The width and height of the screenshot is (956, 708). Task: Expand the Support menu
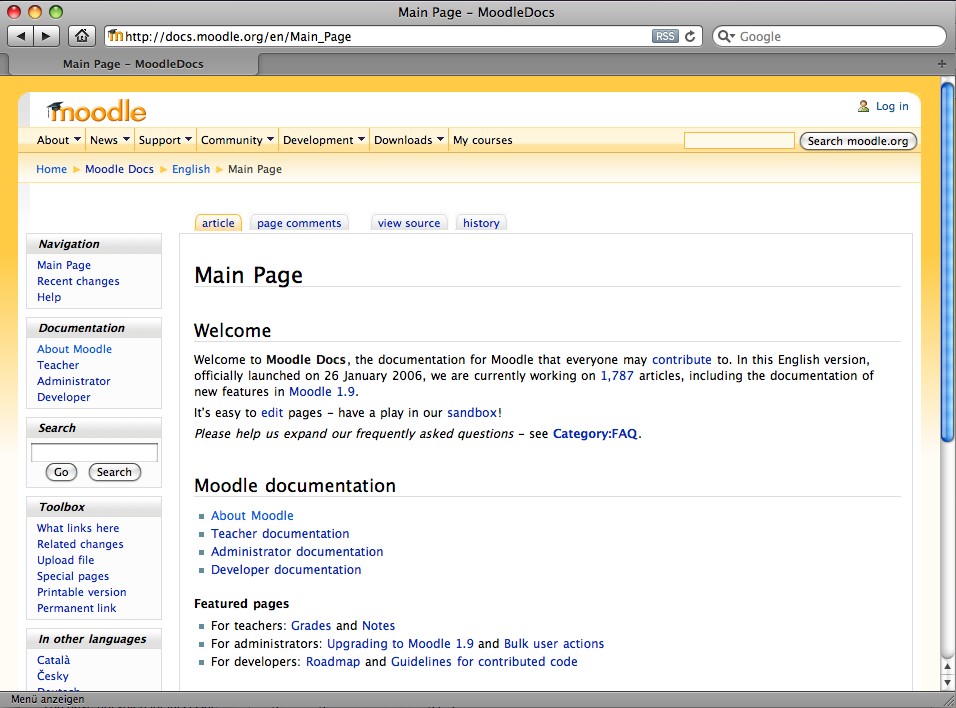[165, 140]
